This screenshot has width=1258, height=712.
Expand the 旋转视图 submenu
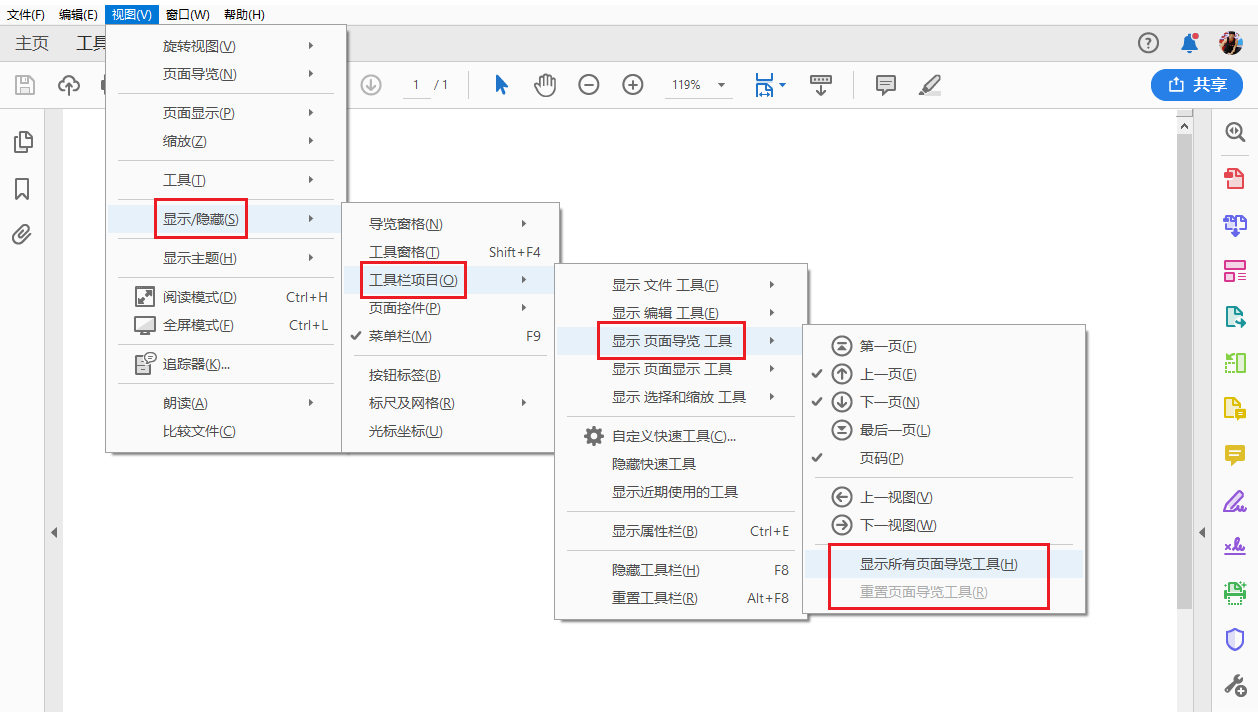click(227, 46)
